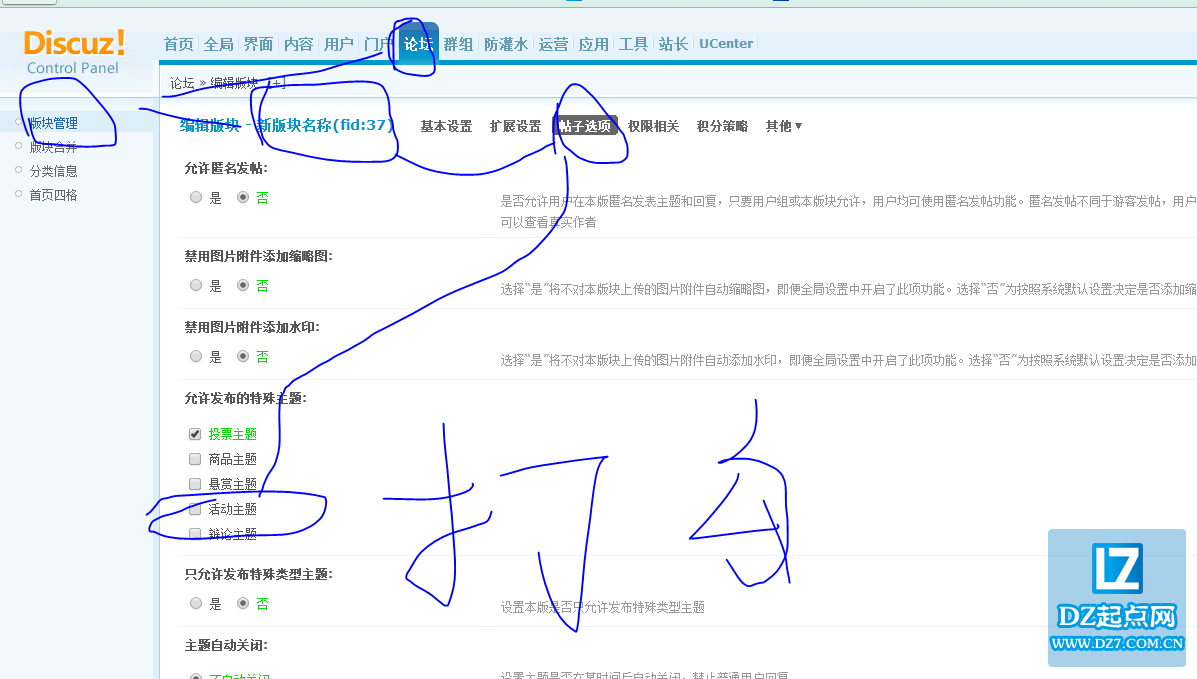The width and height of the screenshot is (1197, 679).
Task: Open 首页四格 in the sidebar
Action: coord(53,195)
